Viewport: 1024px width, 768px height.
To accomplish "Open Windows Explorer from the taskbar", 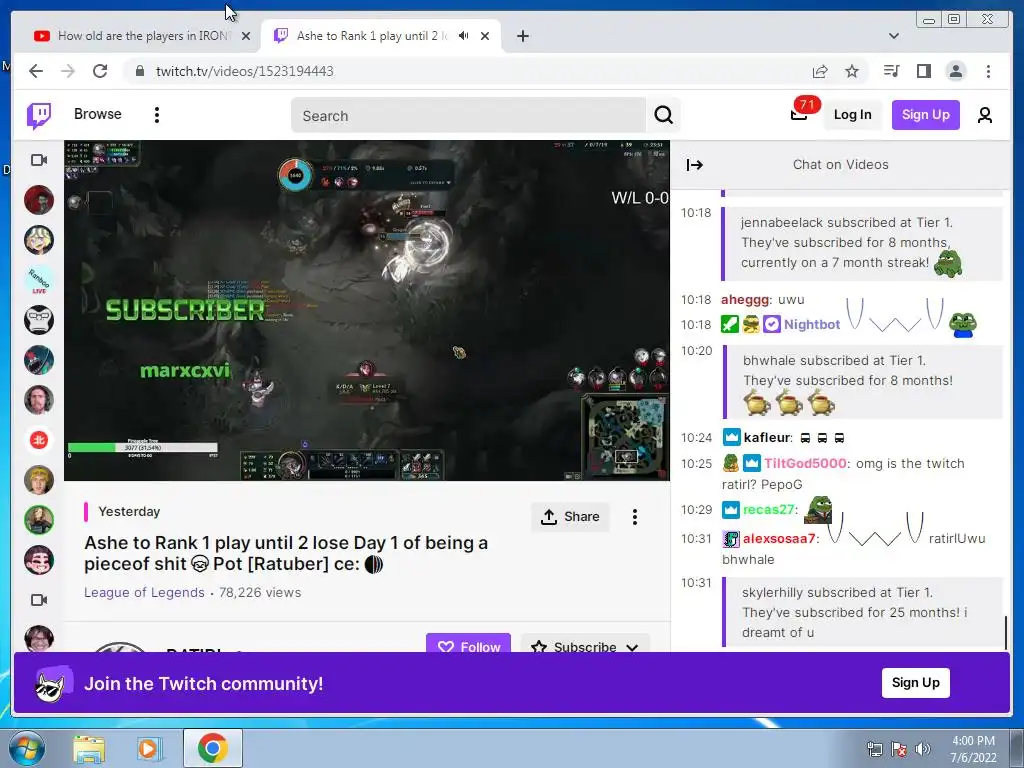I will (x=89, y=749).
